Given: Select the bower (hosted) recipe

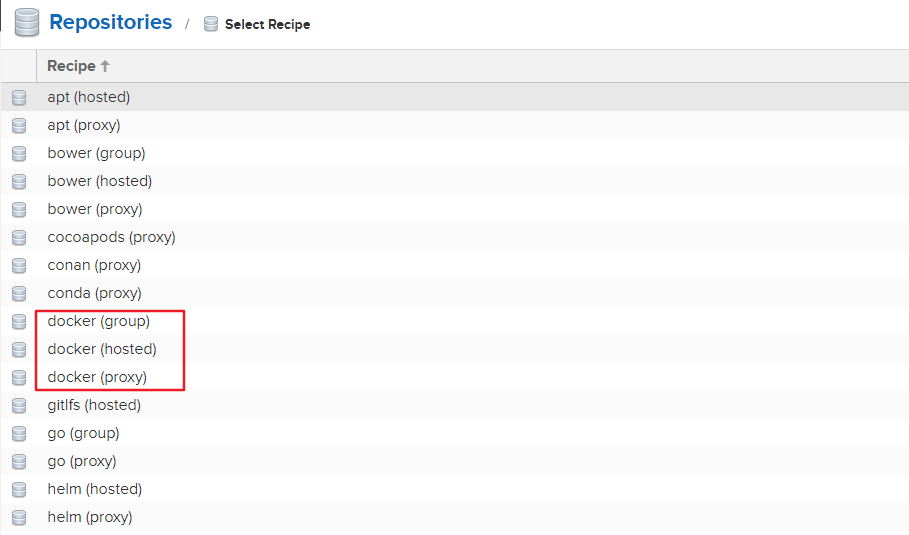Looking at the screenshot, I should 99,181.
